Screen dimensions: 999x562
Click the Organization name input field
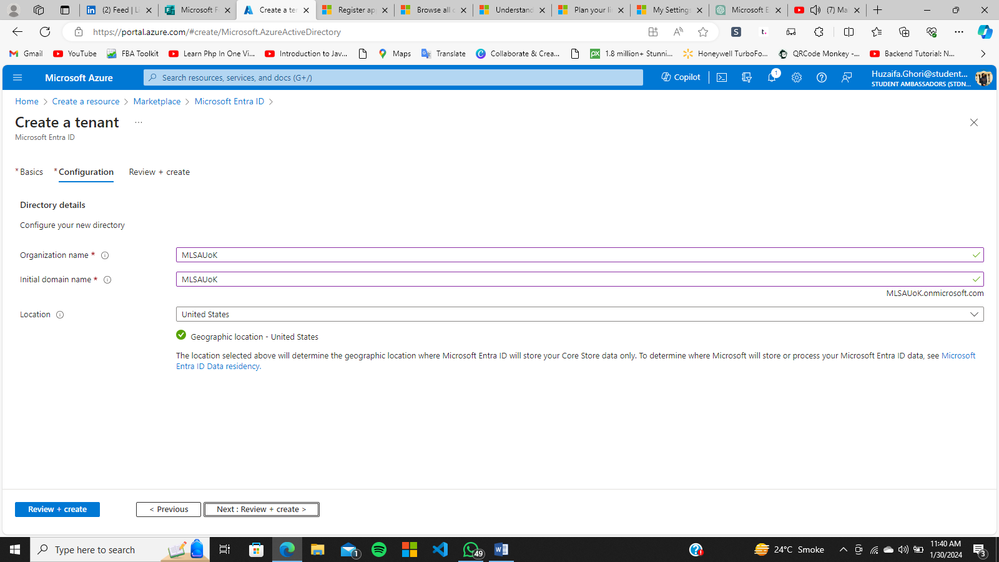[x=579, y=255]
